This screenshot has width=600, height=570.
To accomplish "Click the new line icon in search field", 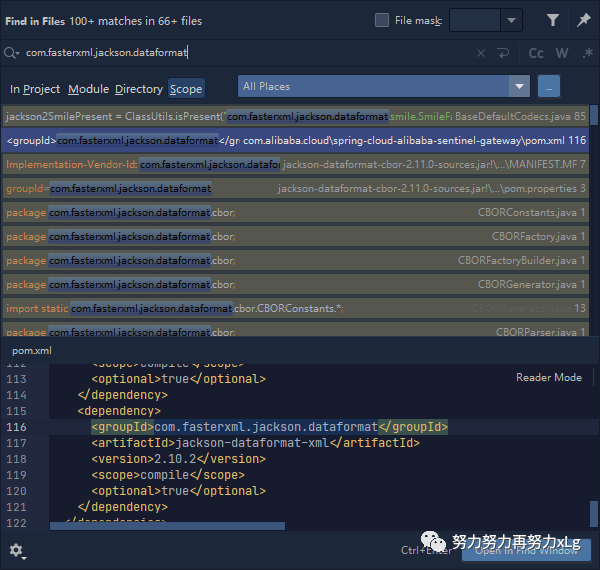I will [503, 53].
